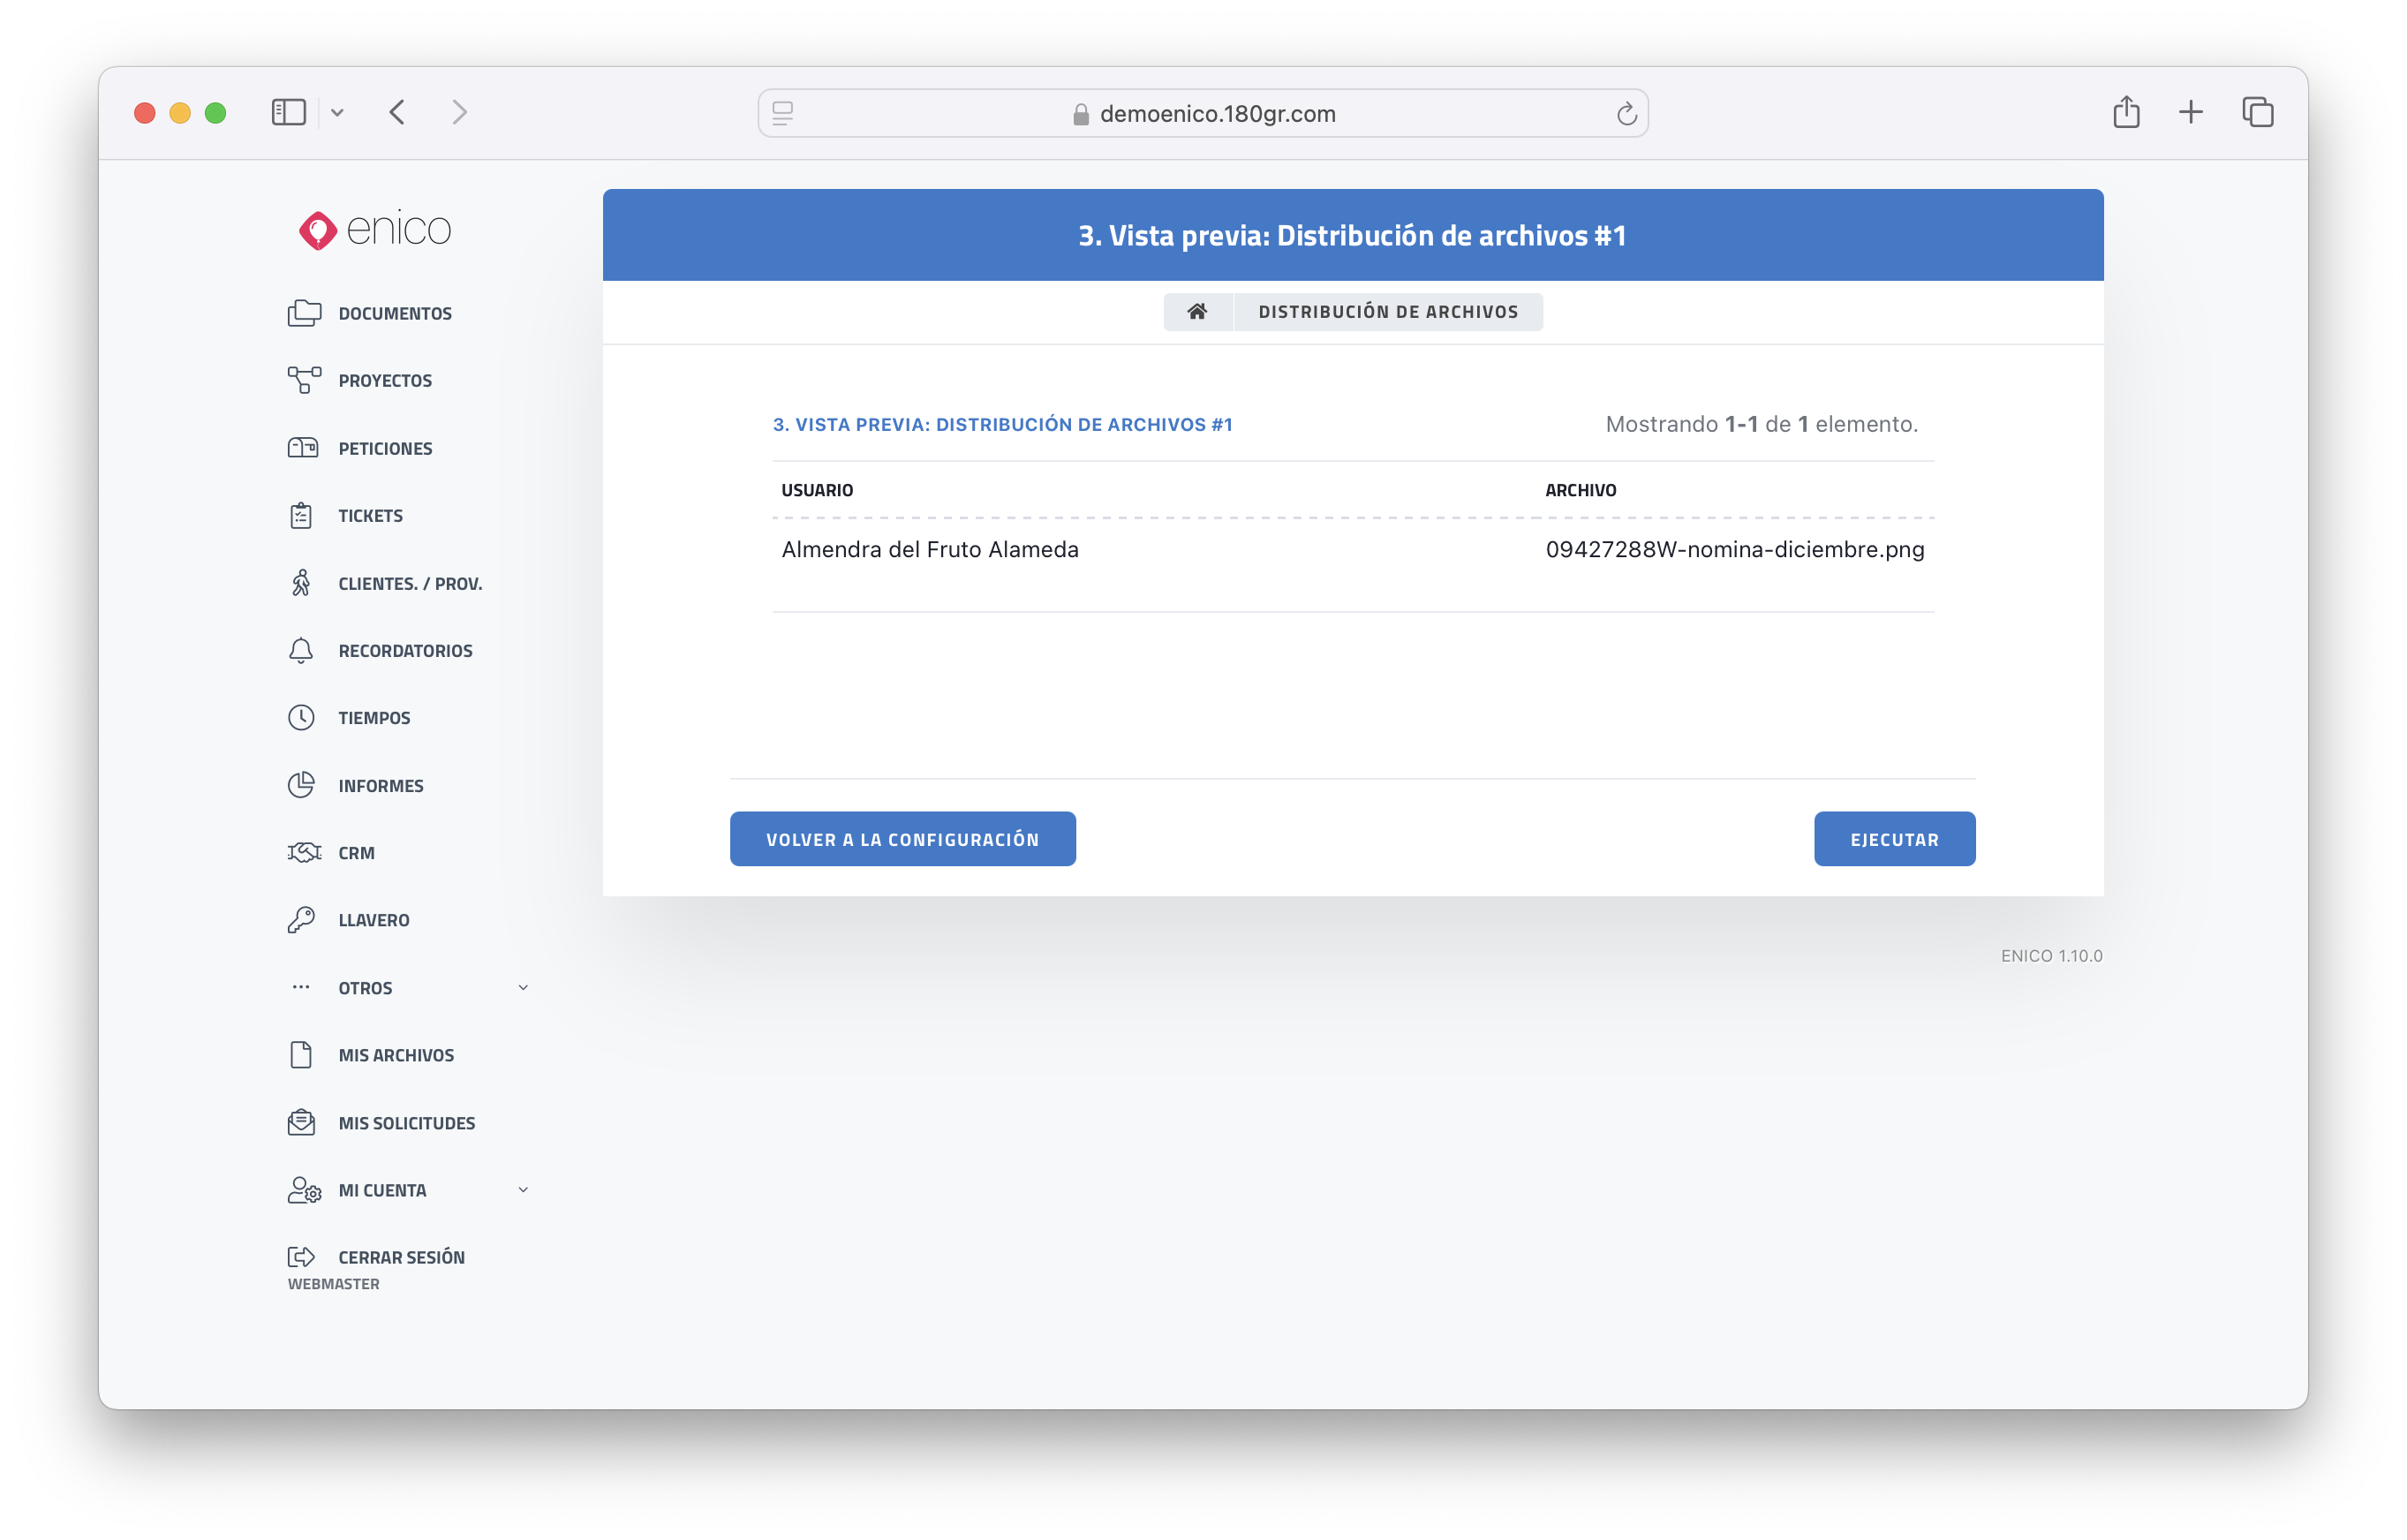Click the Tiempos clock icon
This screenshot has width=2407, height=1540.
click(x=301, y=718)
